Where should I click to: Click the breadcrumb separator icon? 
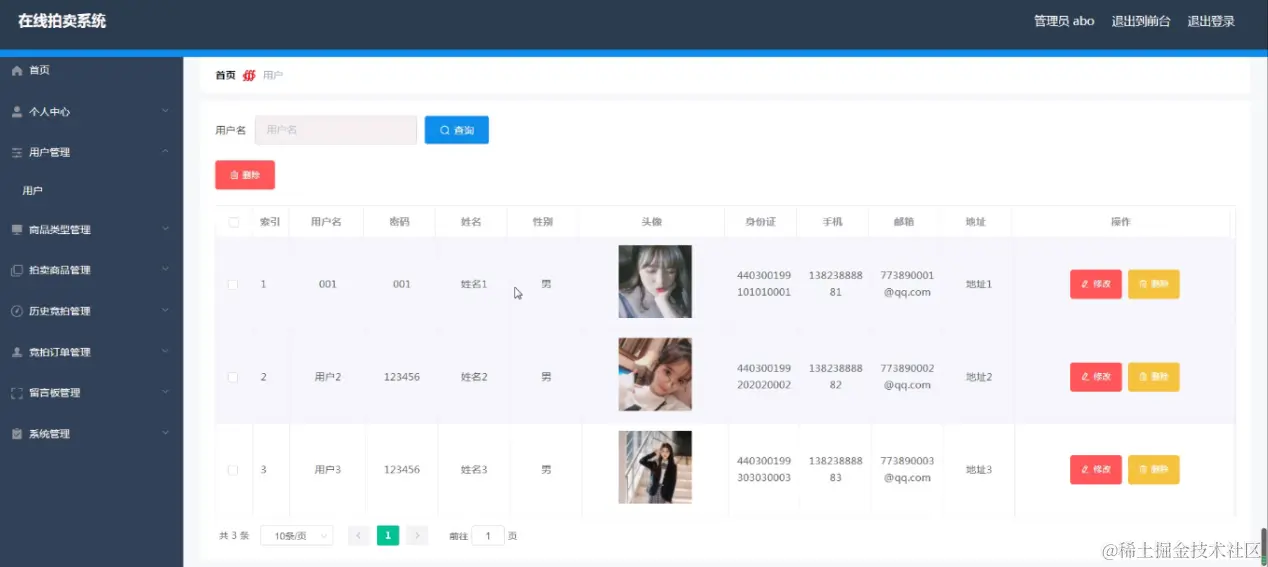[249, 75]
